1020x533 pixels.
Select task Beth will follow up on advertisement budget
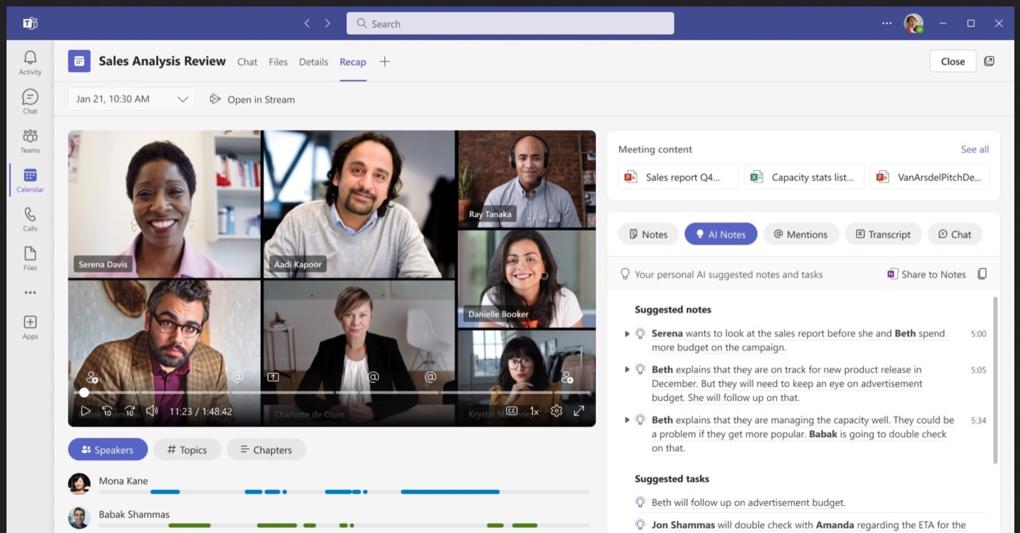(748, 502)
